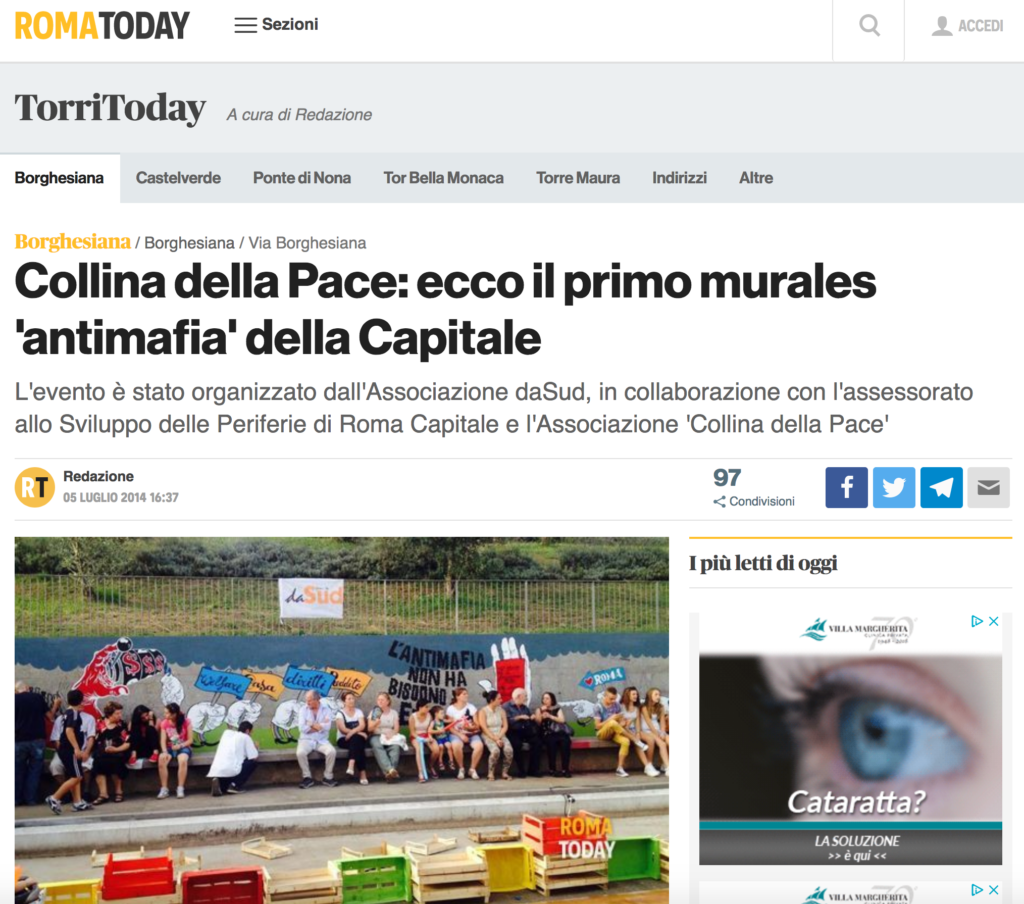Close the Villa Margherita ad
Screen dimensions: 1024x904
[993, 621]
